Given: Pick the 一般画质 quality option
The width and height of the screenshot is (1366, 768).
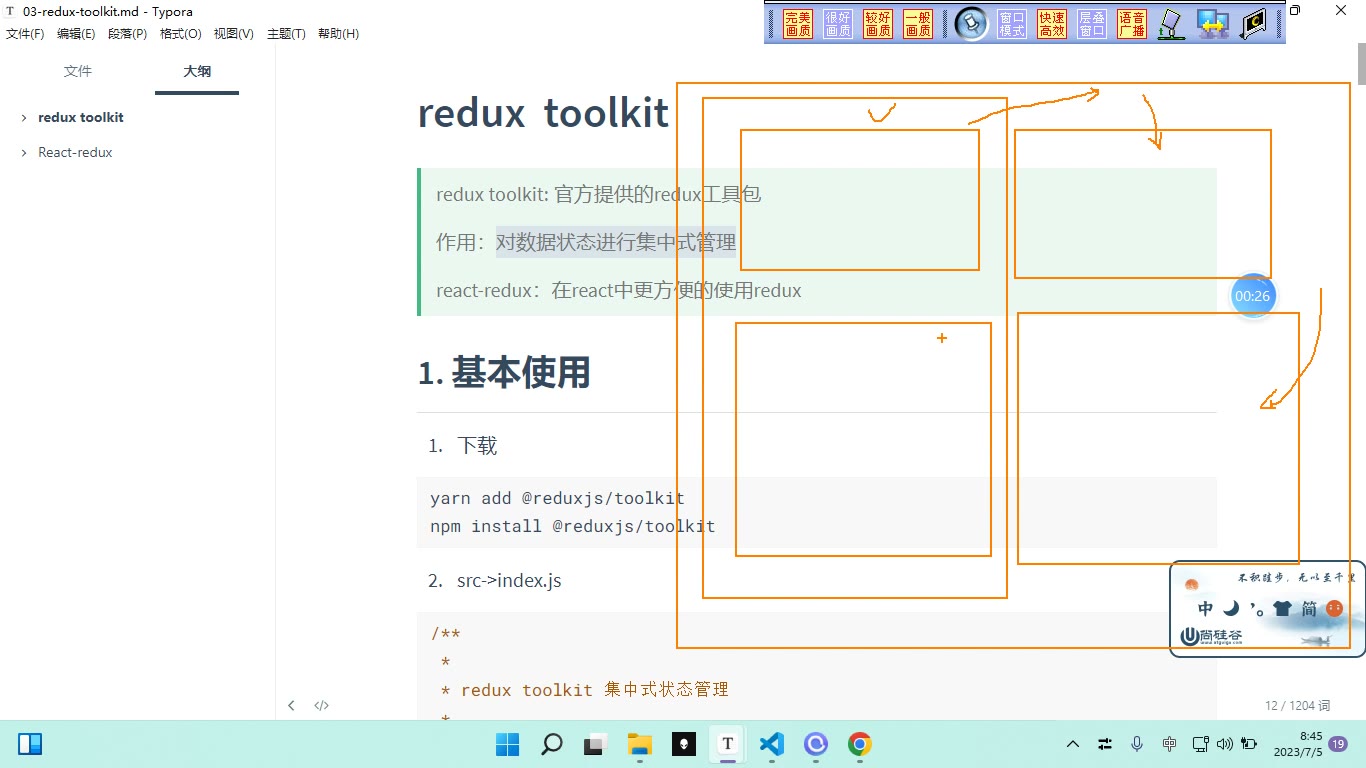Looking at the screenshot, I should click(918, 24).
